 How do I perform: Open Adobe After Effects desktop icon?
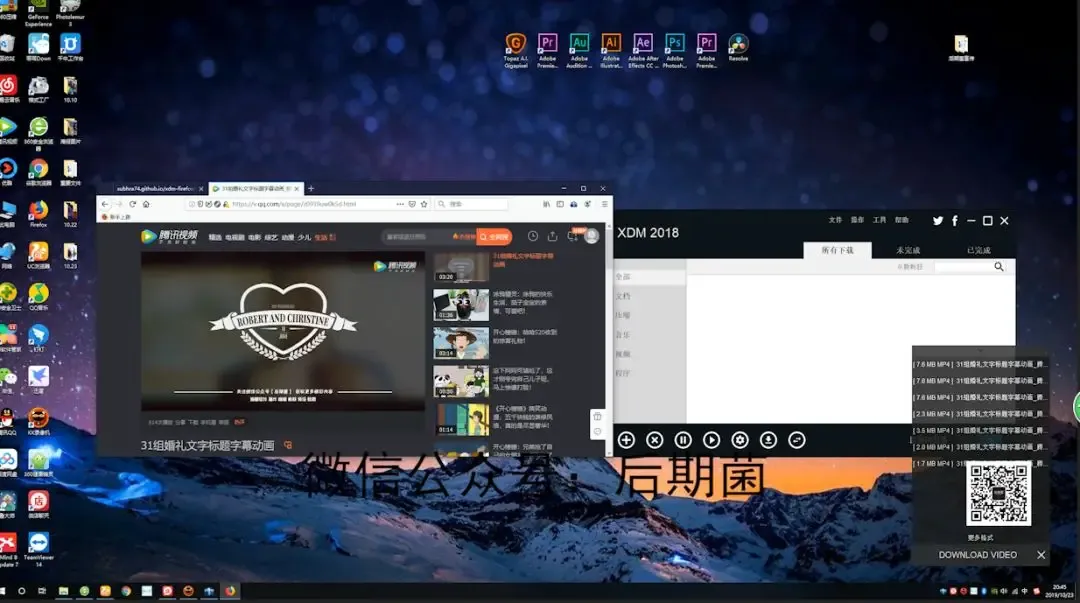643,50
